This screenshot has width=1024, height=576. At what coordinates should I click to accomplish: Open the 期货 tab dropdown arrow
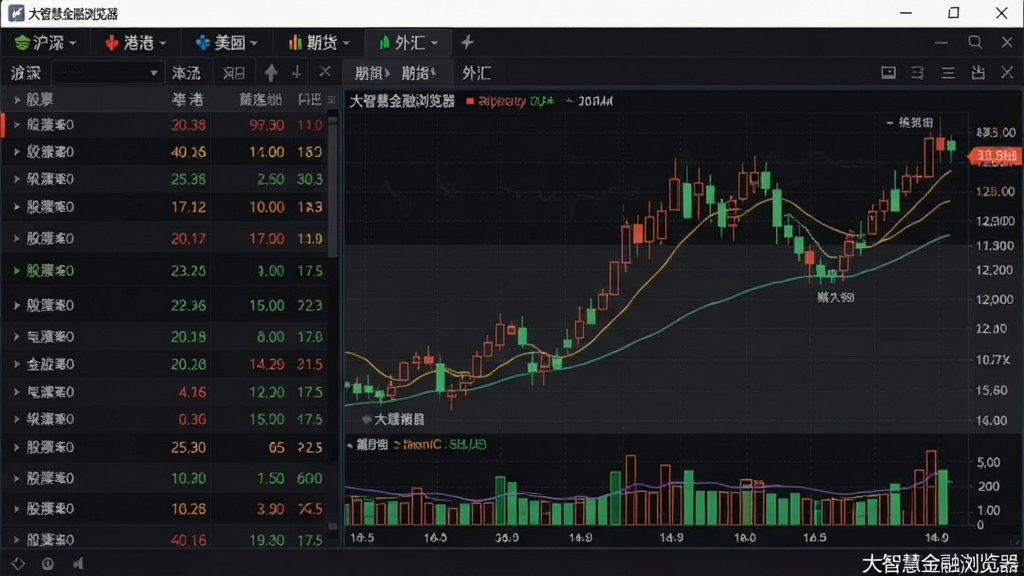tap(346, 43)
